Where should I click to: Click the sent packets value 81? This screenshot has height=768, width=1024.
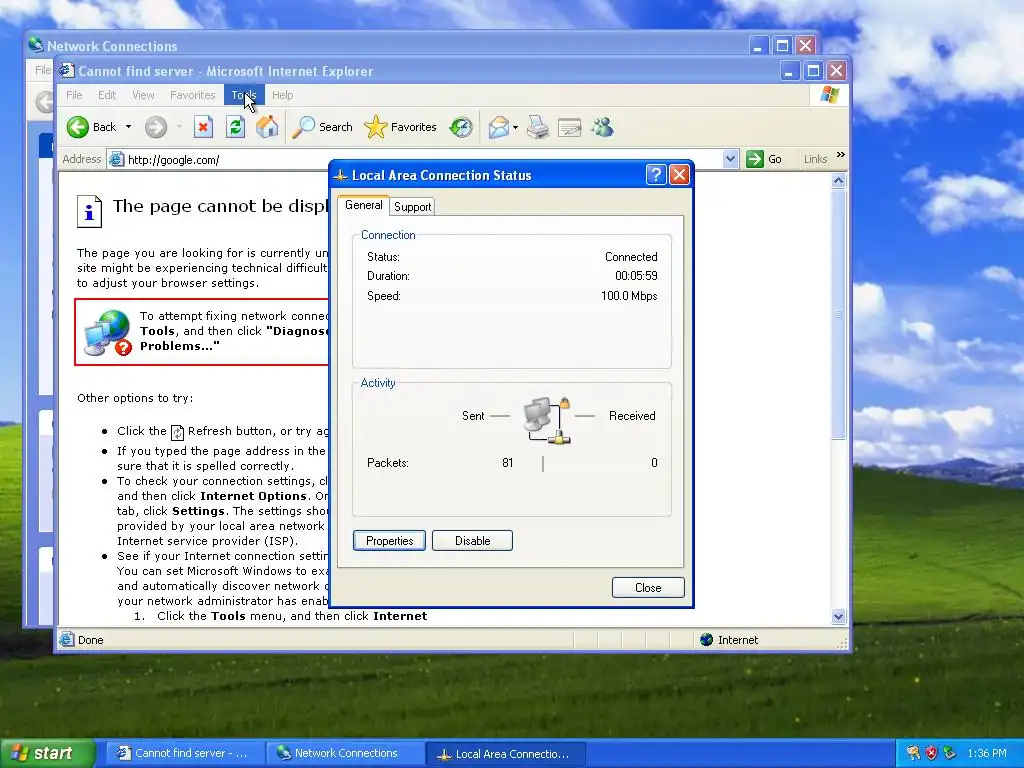(507, 463)
